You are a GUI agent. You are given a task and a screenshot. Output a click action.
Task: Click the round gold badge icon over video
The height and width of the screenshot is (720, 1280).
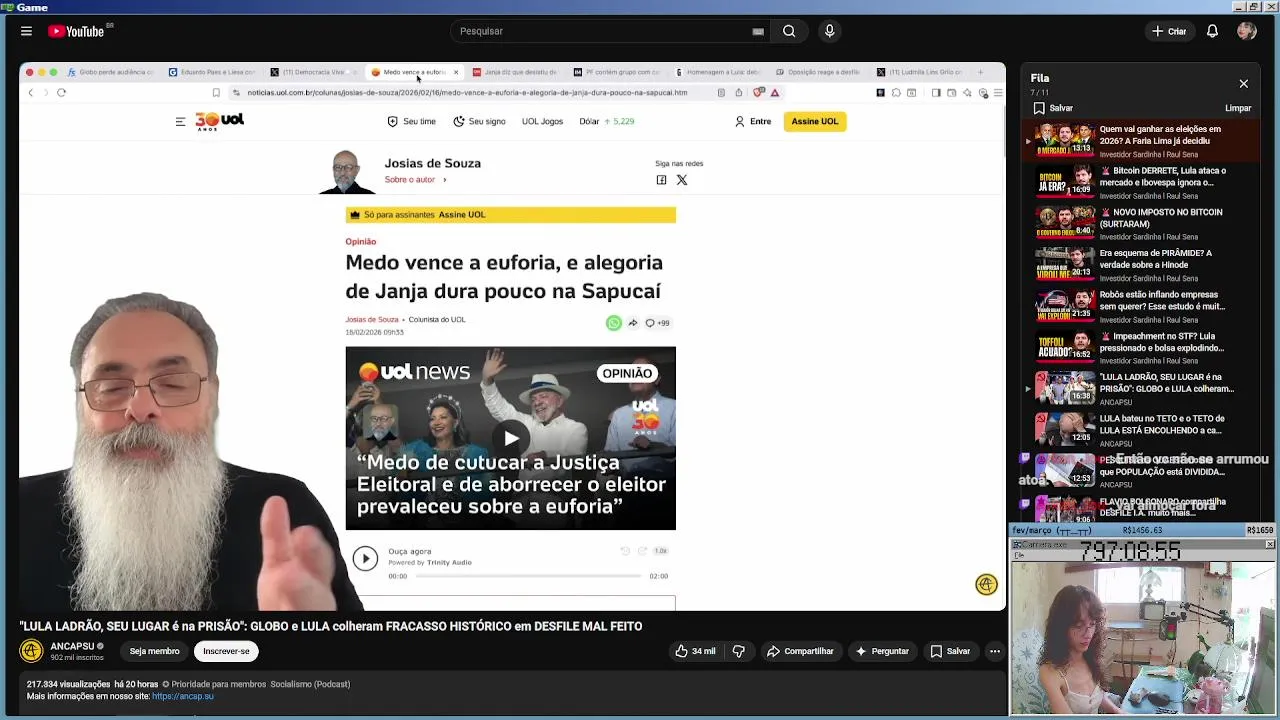(x=986, y=585)
